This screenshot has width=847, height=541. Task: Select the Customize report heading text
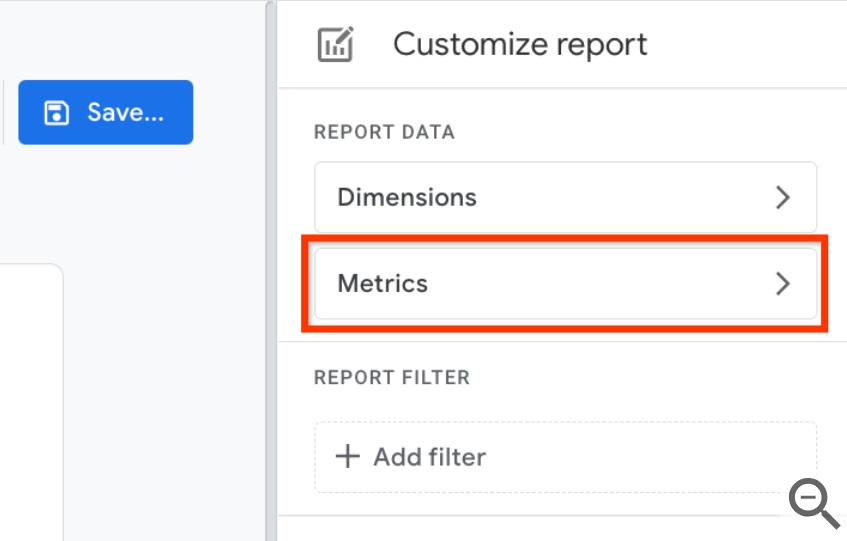[520, 44]
